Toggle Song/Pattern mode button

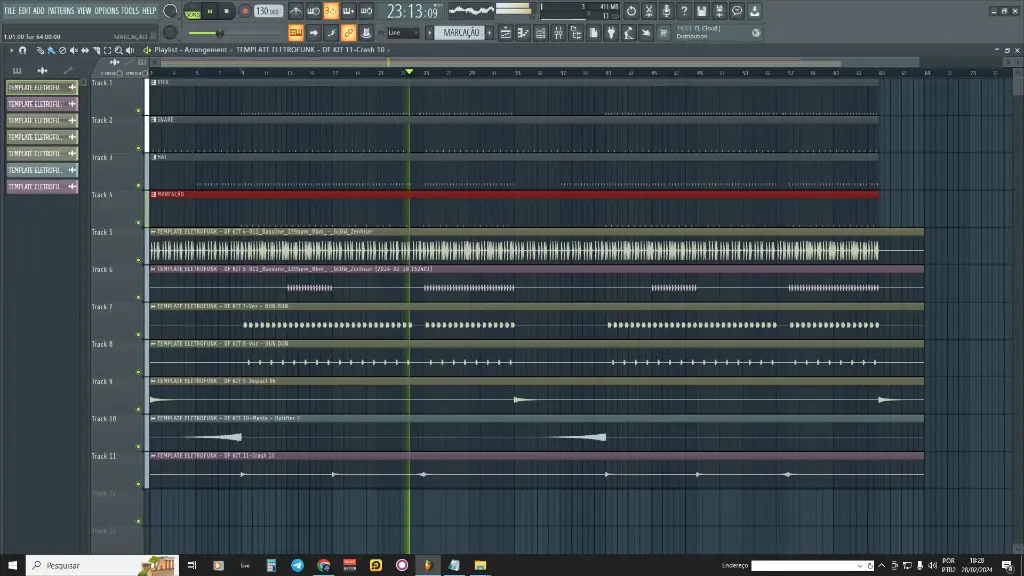tap(193, 11)
